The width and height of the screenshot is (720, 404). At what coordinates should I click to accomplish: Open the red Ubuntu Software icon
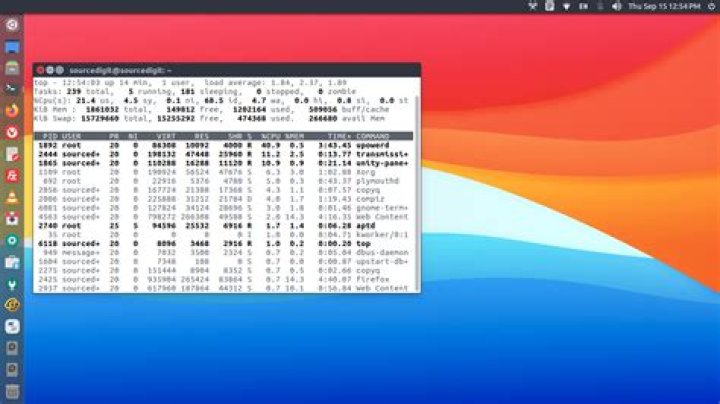point(12,176)
